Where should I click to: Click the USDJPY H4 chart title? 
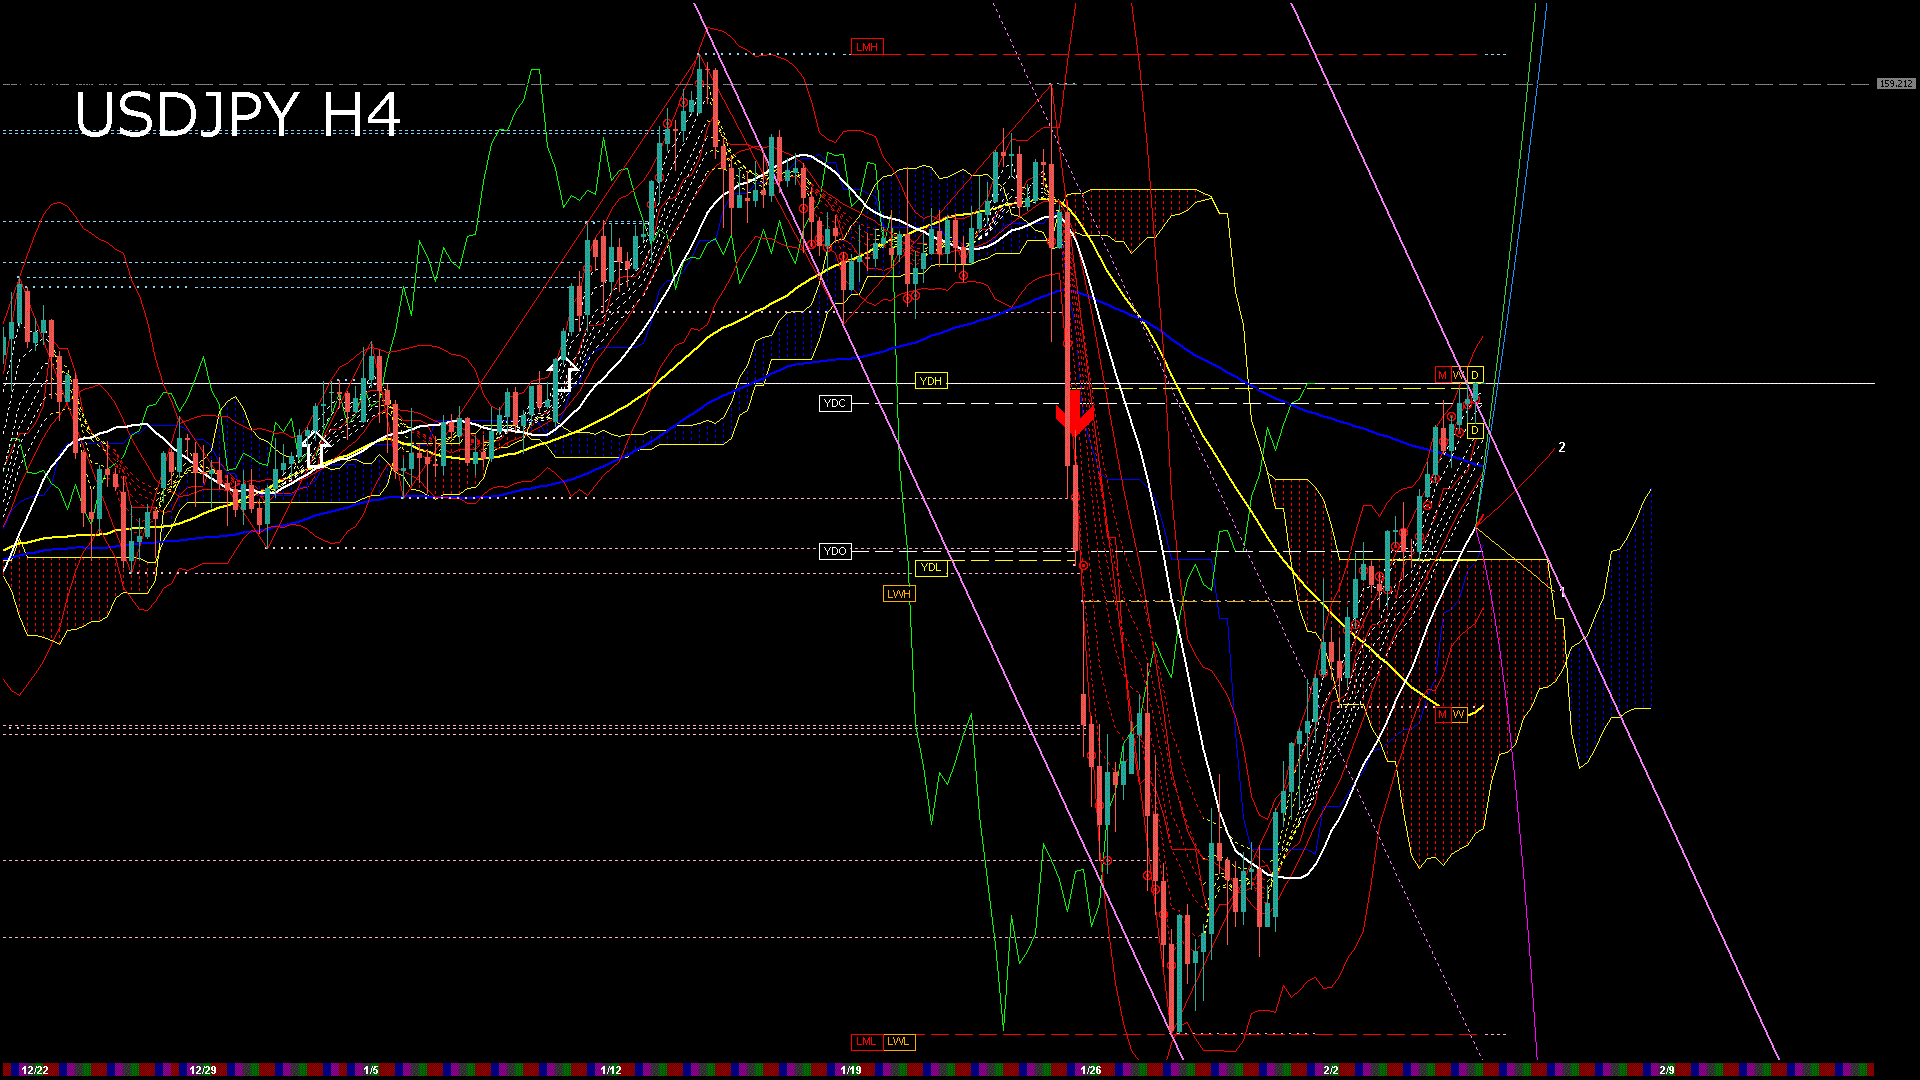[x=238, y=114]
